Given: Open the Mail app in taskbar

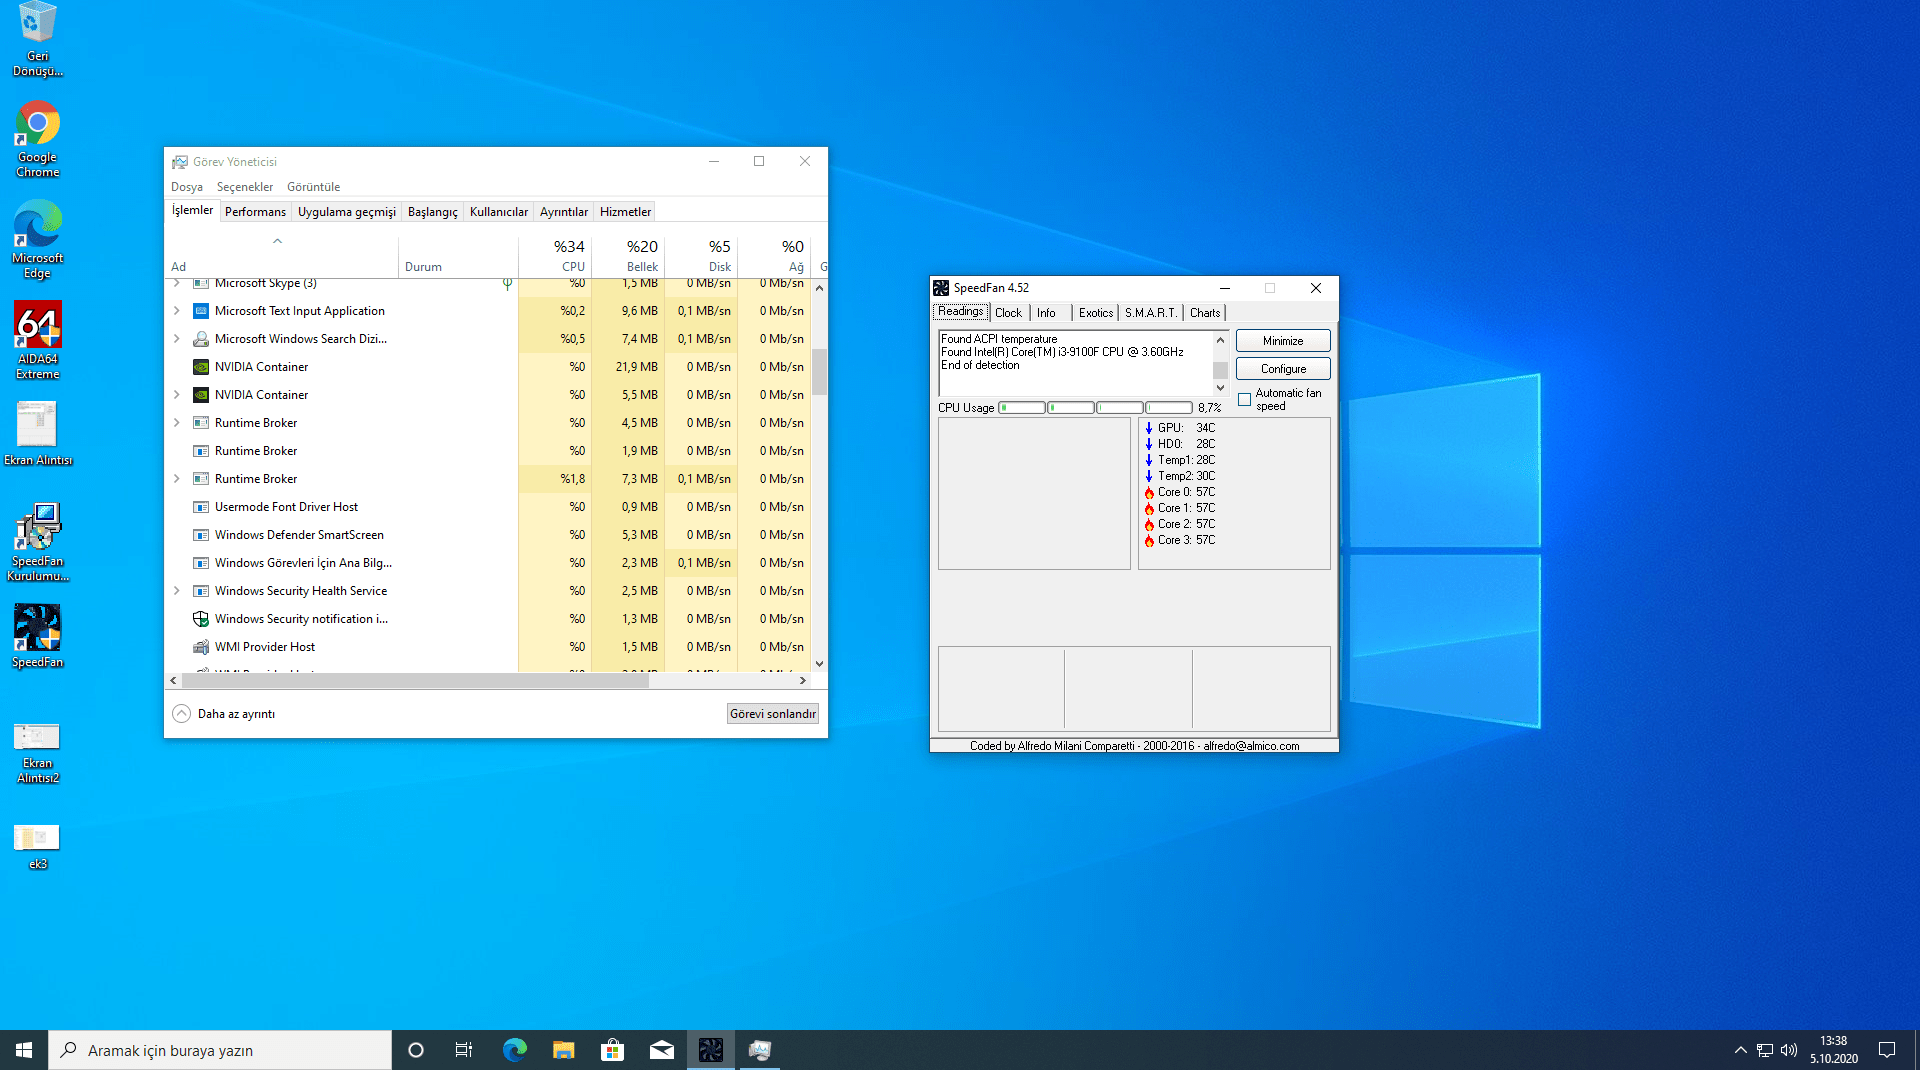Looking at the screenshot, I should tap(661, 1050).
